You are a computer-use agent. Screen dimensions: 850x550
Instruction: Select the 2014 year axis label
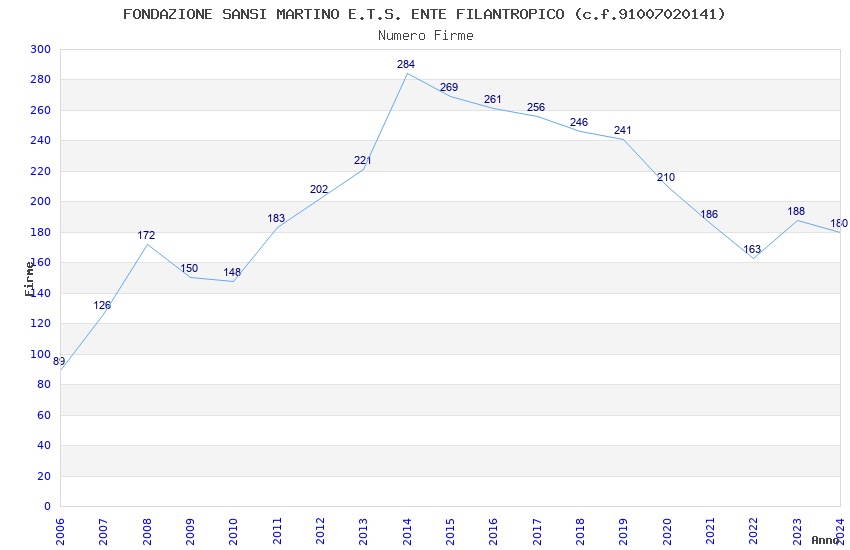[407, 532]
